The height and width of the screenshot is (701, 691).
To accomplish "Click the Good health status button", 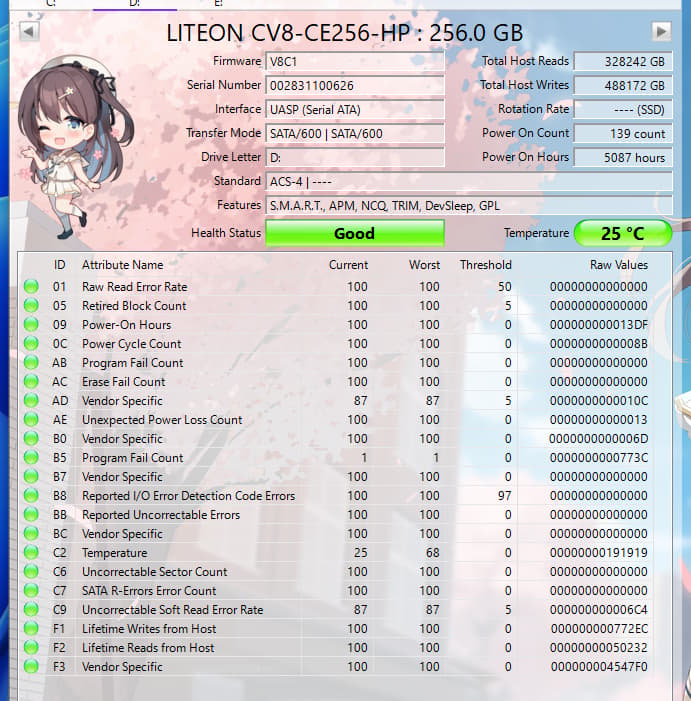I will (355, 233).
